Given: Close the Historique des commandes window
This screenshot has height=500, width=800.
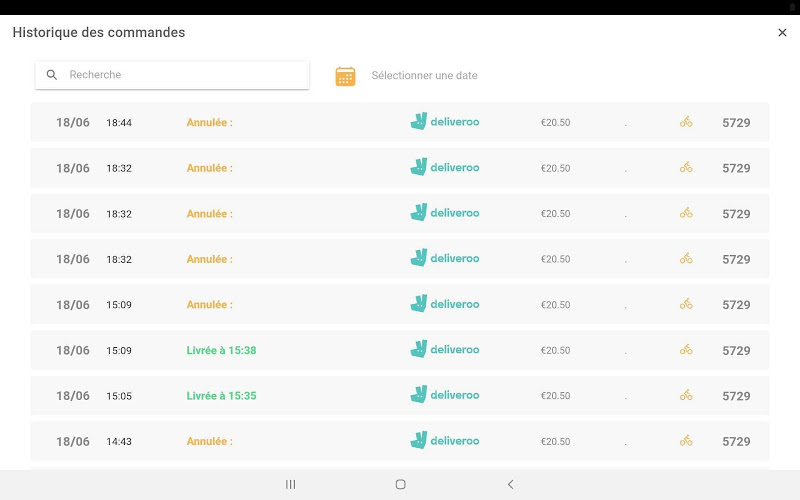Looking at the screenshot, I should 782,33.
